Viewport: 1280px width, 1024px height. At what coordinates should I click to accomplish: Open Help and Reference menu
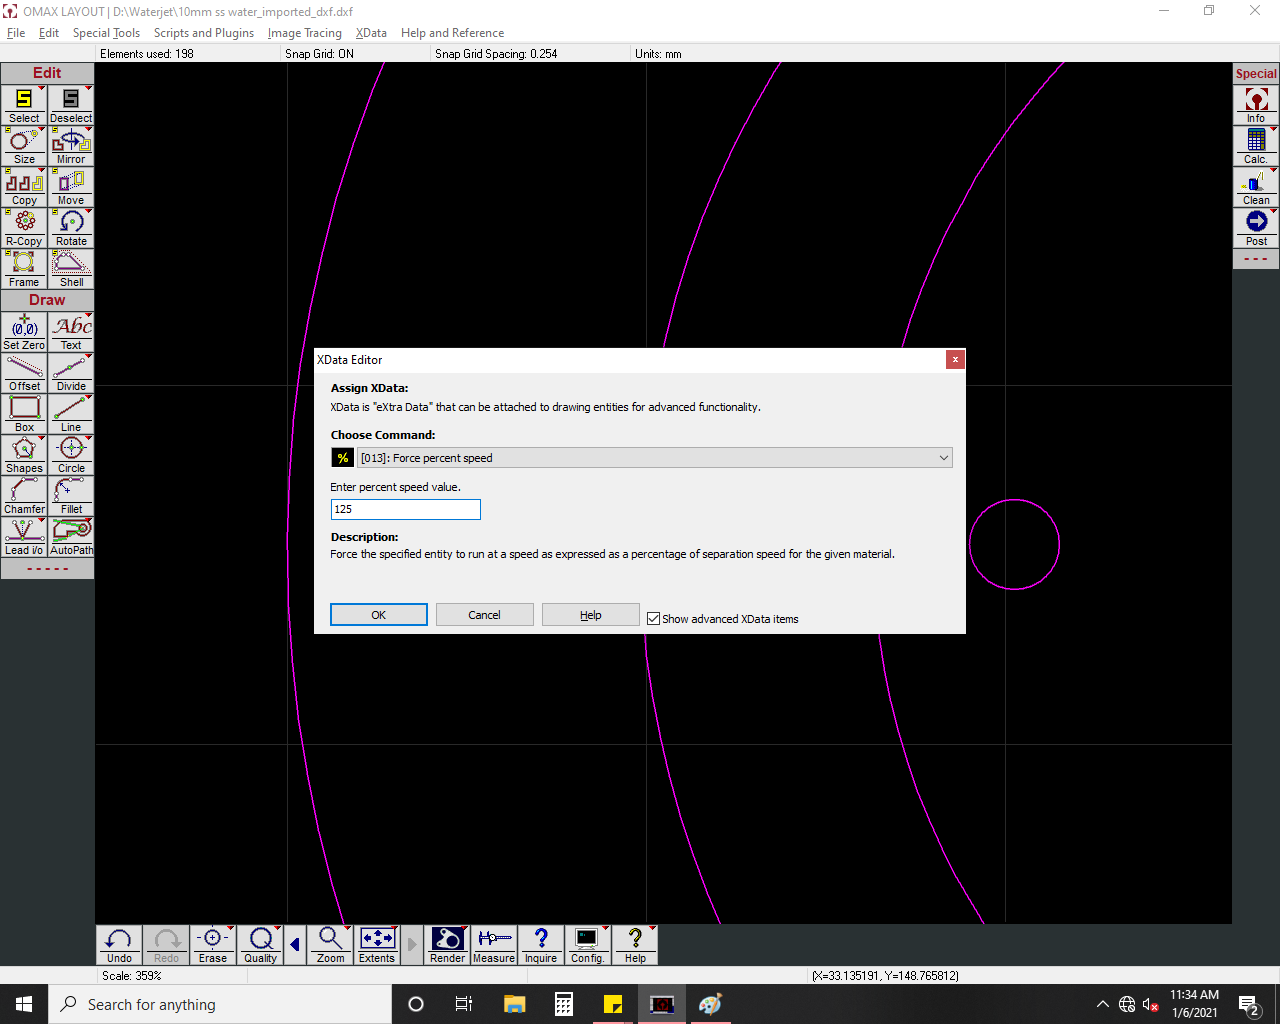(452, 33)
